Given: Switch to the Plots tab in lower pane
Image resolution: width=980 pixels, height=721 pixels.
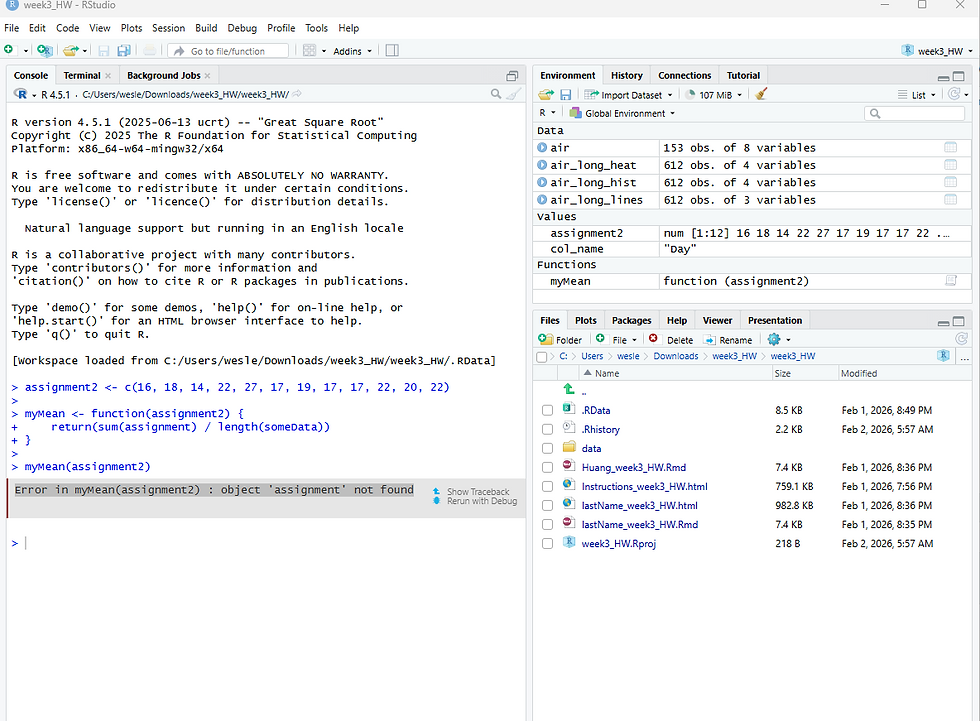Looking at the screenshot, I should (x=586, y=321).
